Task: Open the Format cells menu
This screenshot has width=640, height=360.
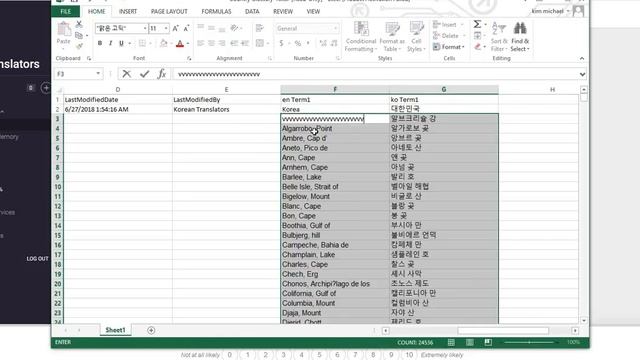Action: pos(449,47)
